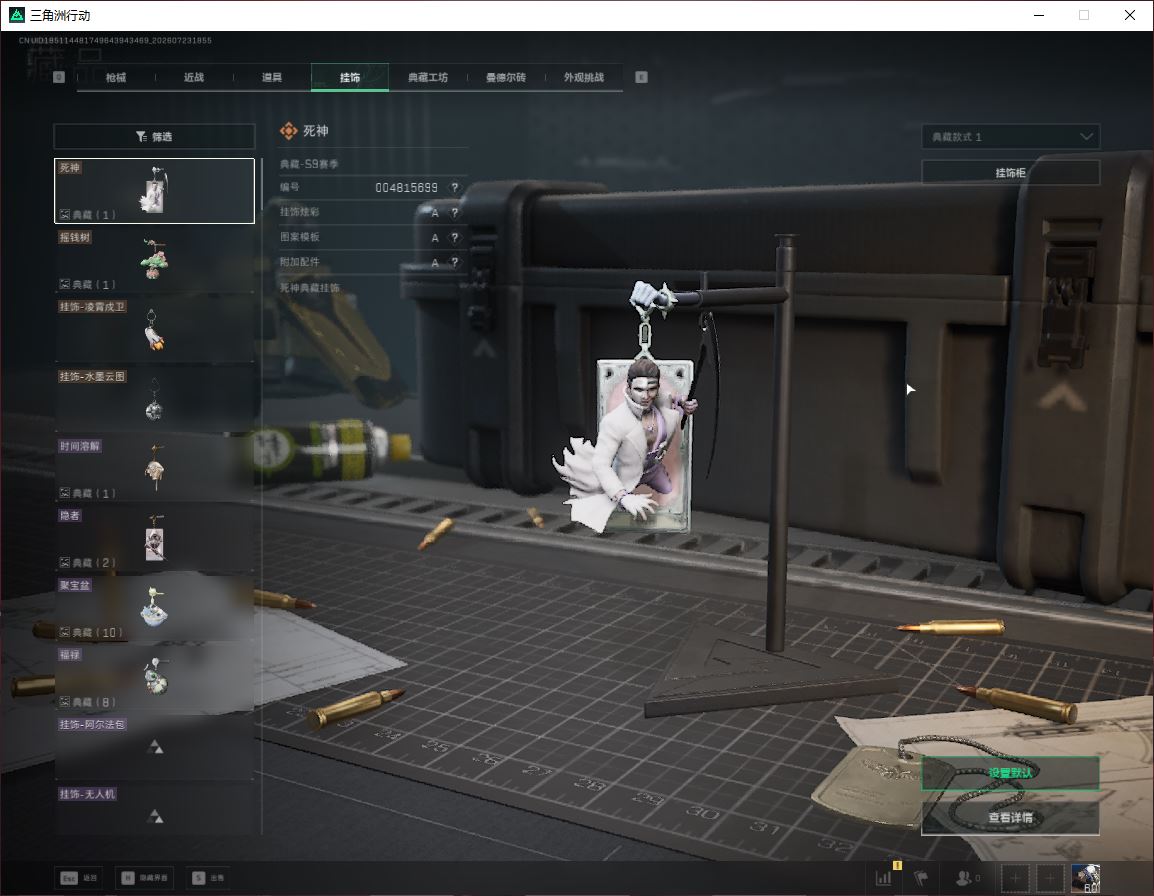The image size is (1154, 896).
Task: Select the 挂饰-阿尔法包 item
Action: 155,747
